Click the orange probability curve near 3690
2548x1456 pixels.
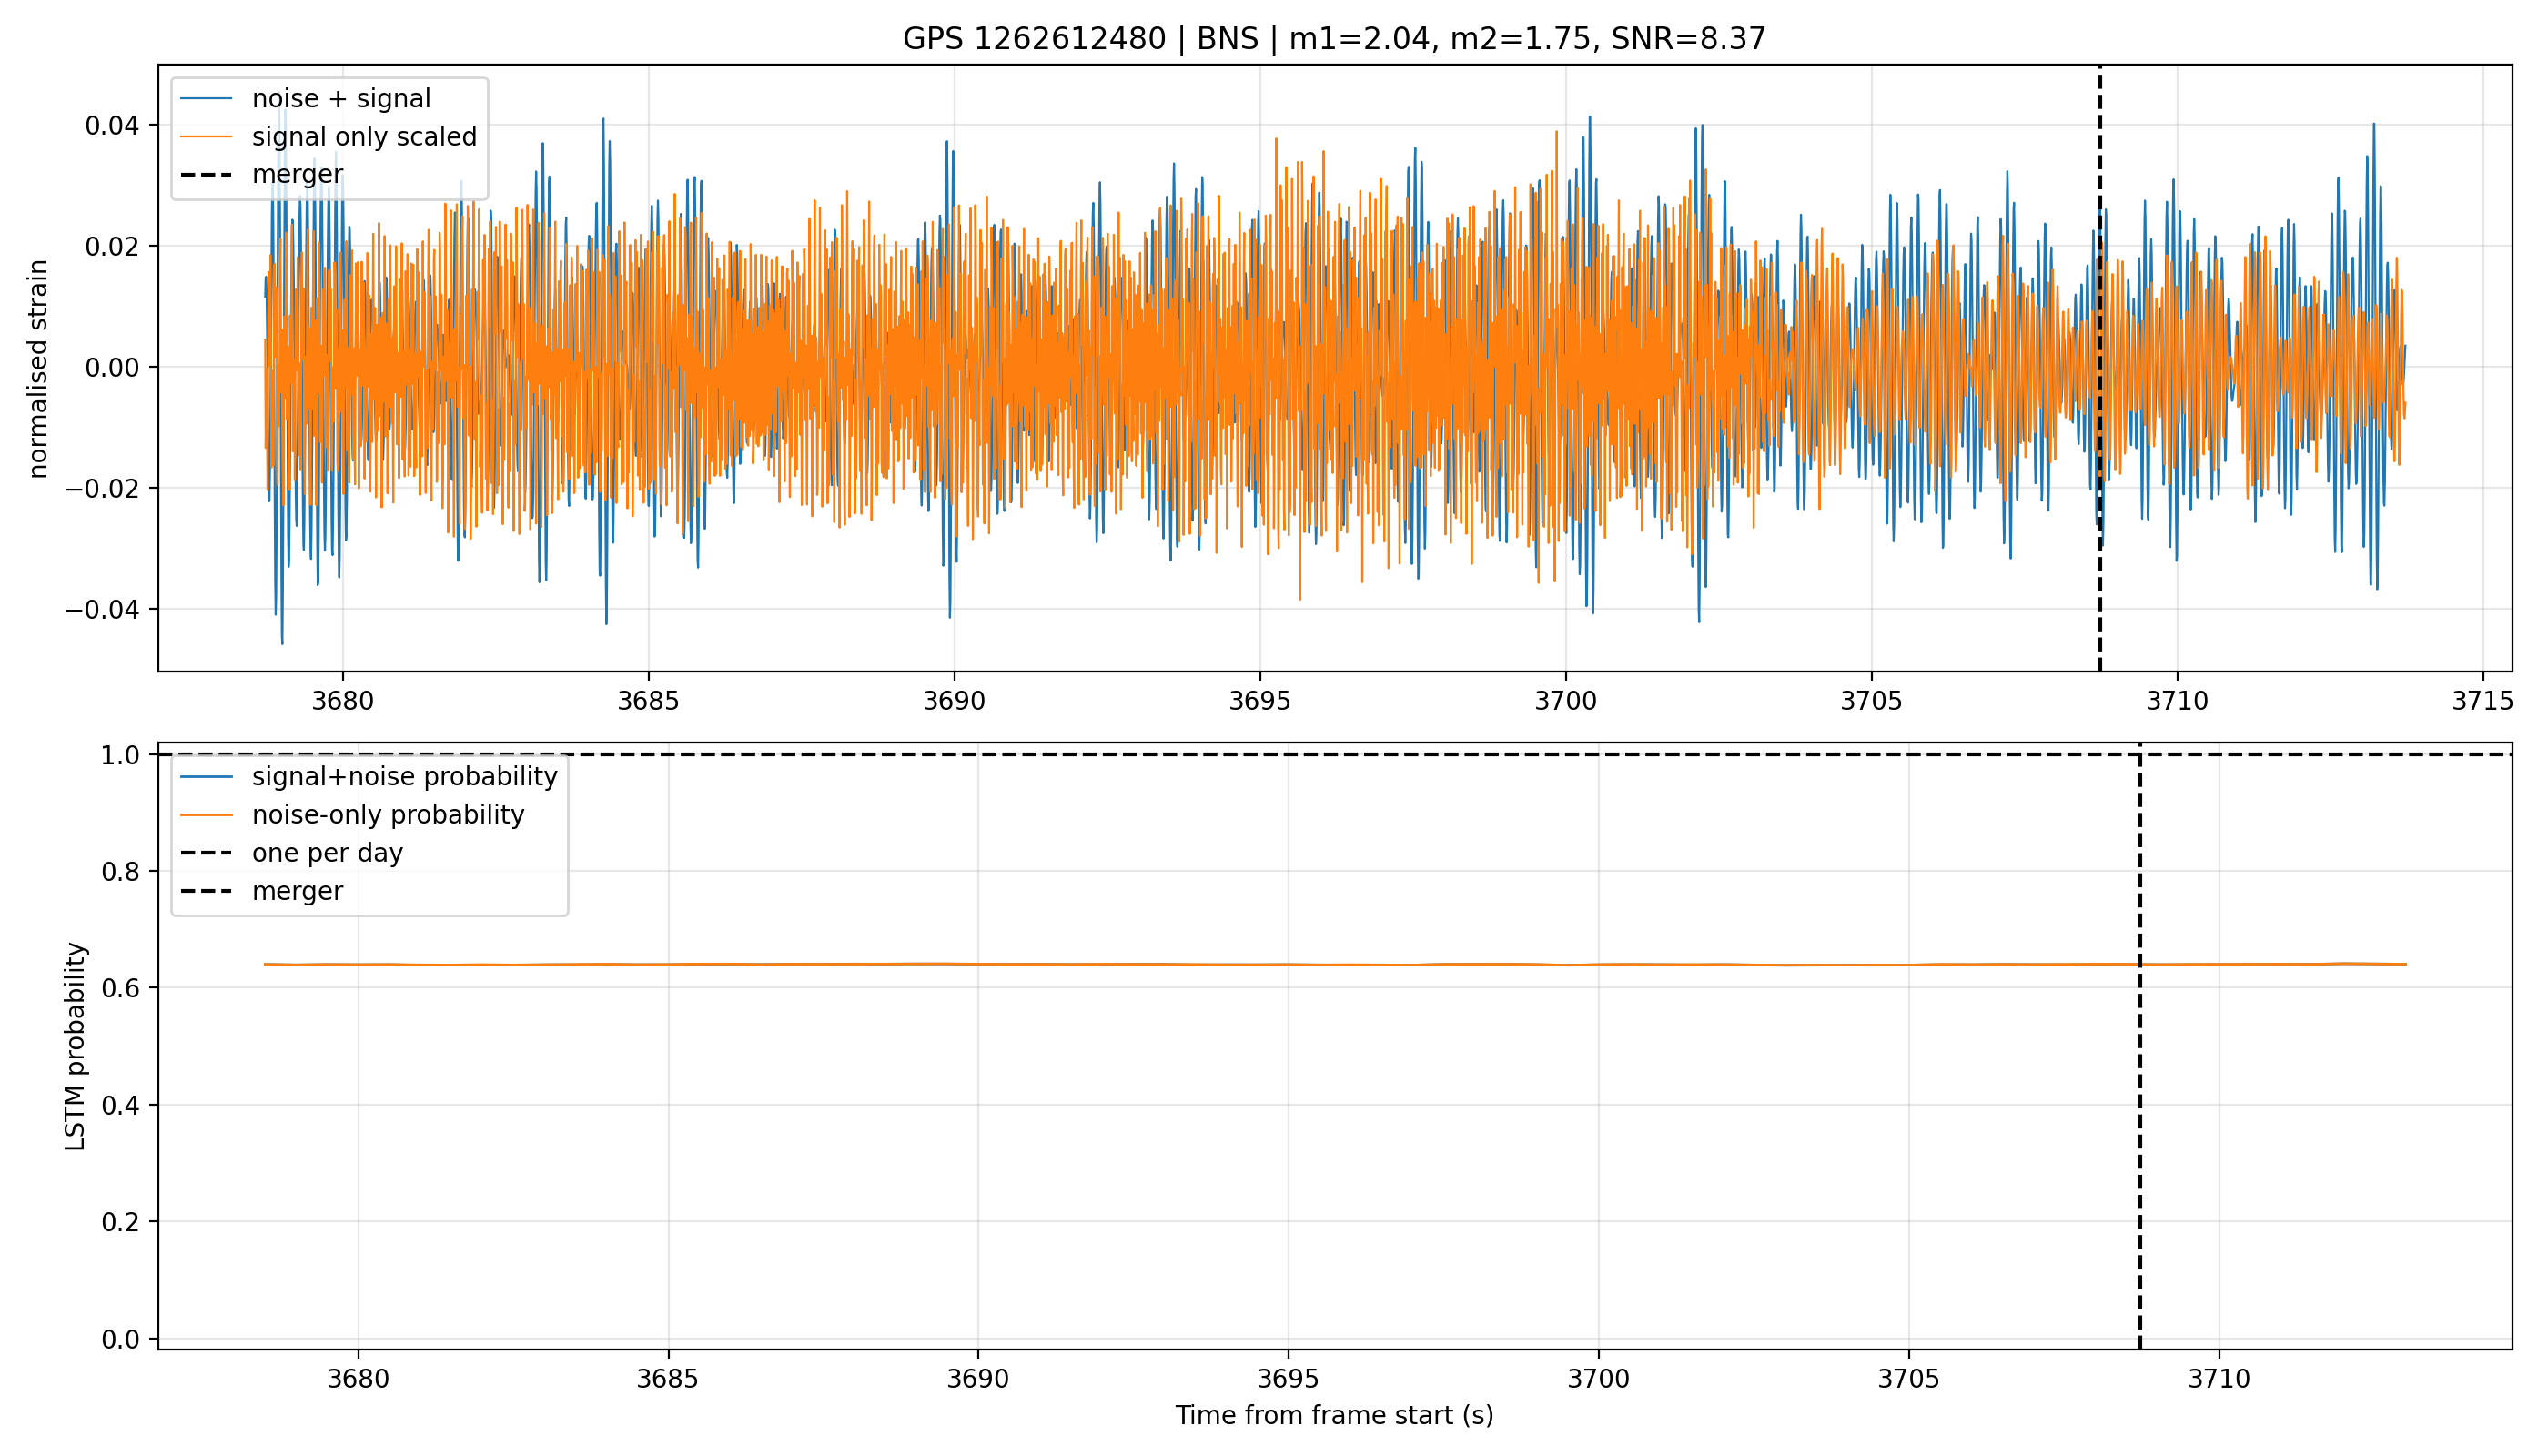click(978, 964)
